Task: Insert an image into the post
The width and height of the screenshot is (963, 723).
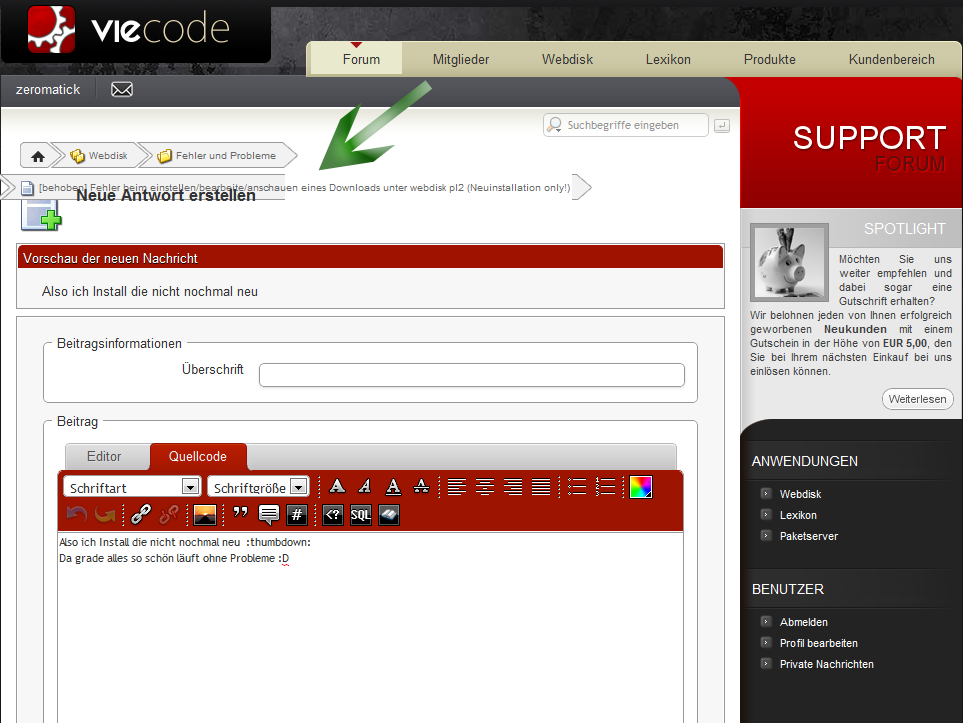Action: click(205, 515)
